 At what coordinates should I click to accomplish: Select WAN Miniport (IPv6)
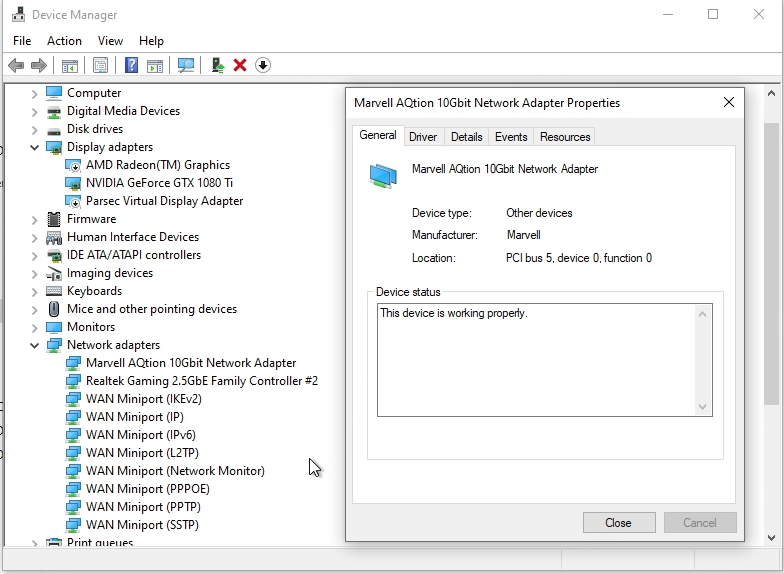141,435
